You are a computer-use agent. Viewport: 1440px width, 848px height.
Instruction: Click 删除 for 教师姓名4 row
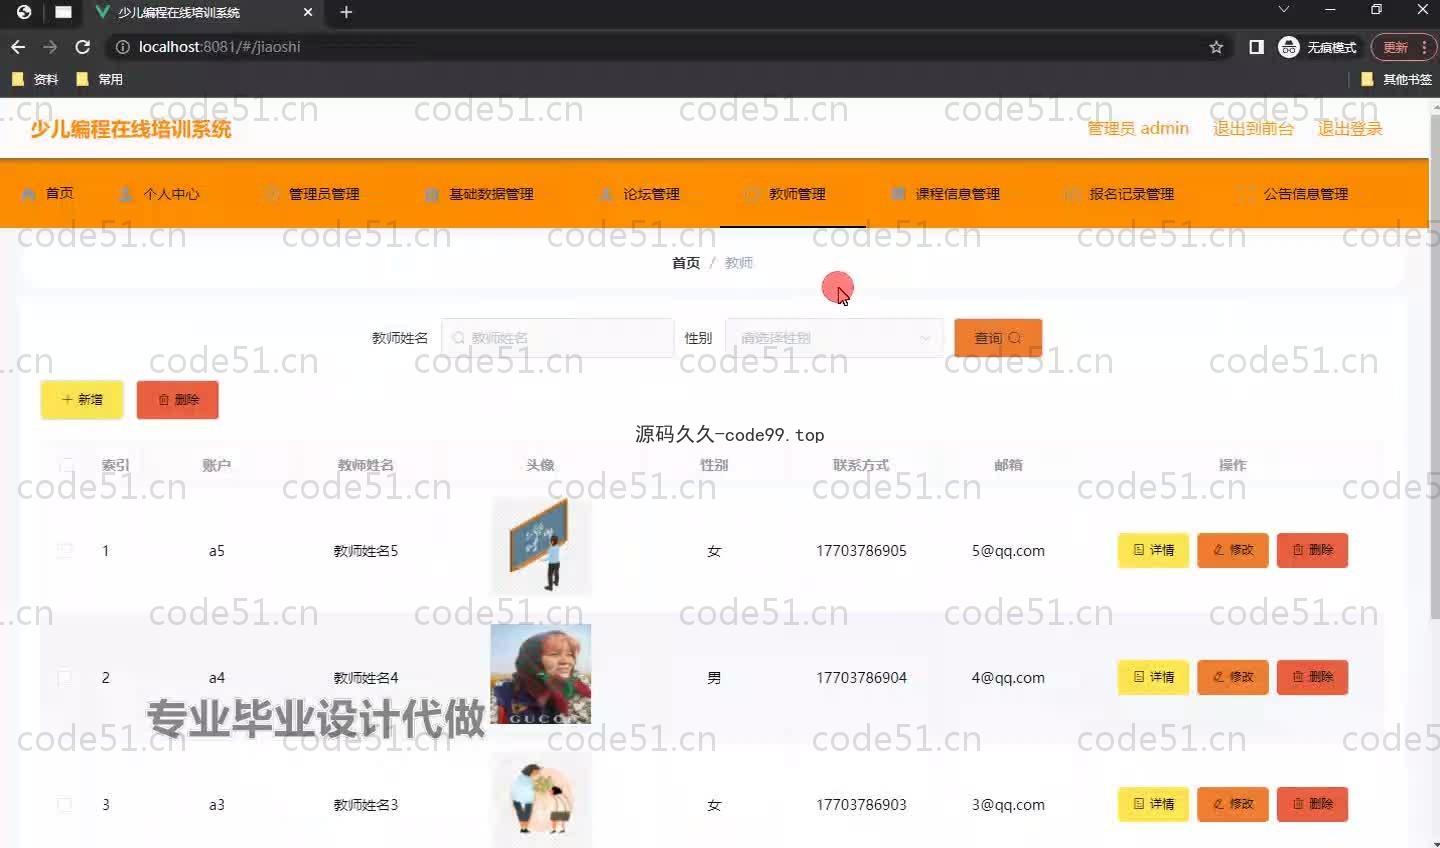(x=1312, y=677)
